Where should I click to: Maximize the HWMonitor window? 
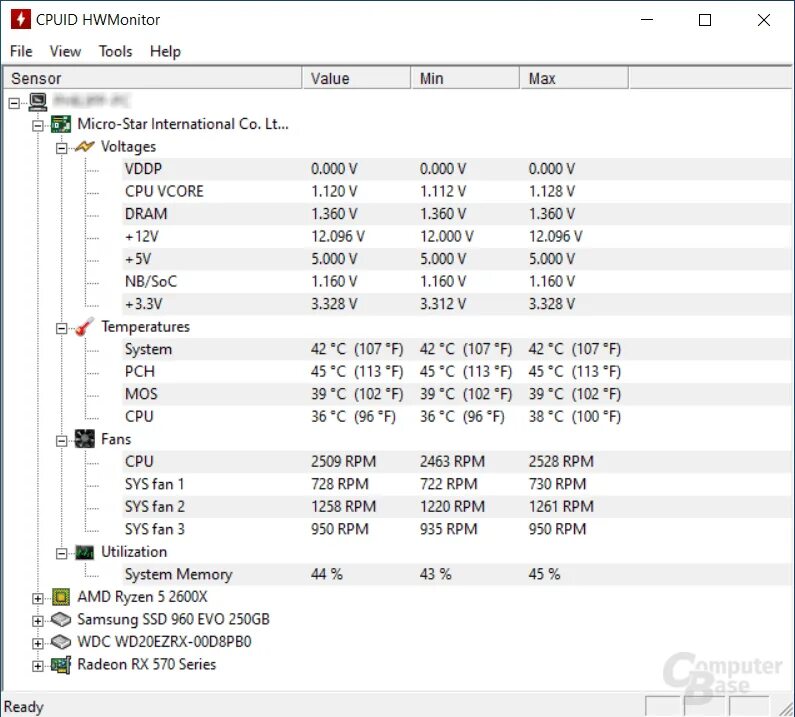click(x=705, y=20)
